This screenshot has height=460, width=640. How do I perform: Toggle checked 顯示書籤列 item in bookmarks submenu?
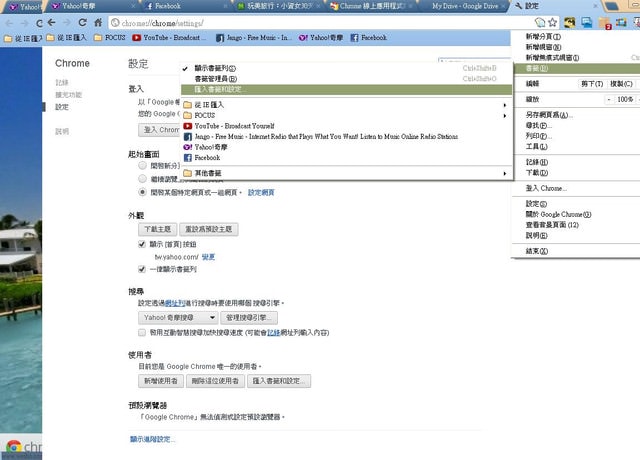click(x=346, y=68)
